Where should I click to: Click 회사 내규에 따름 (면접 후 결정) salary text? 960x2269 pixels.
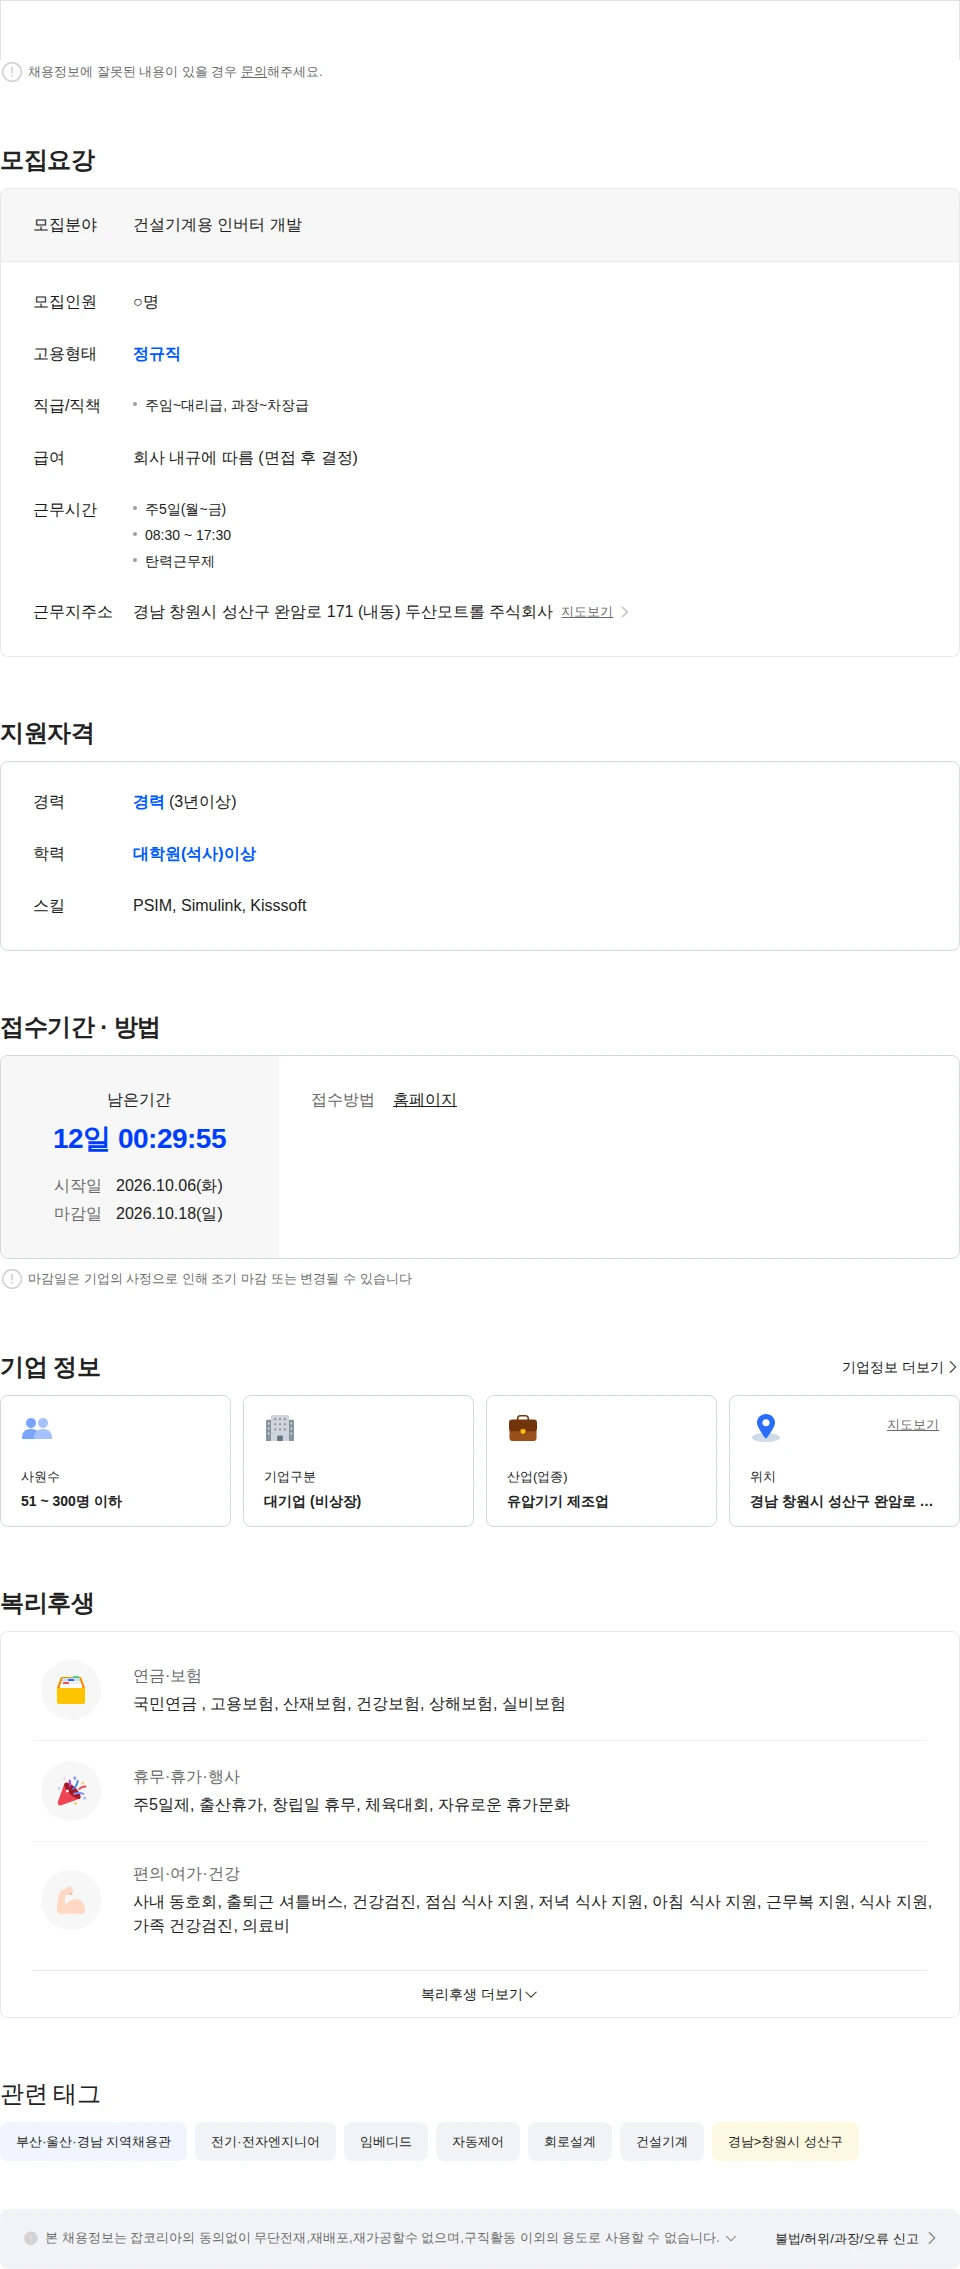pyautogui.click(x=246, y=458)
